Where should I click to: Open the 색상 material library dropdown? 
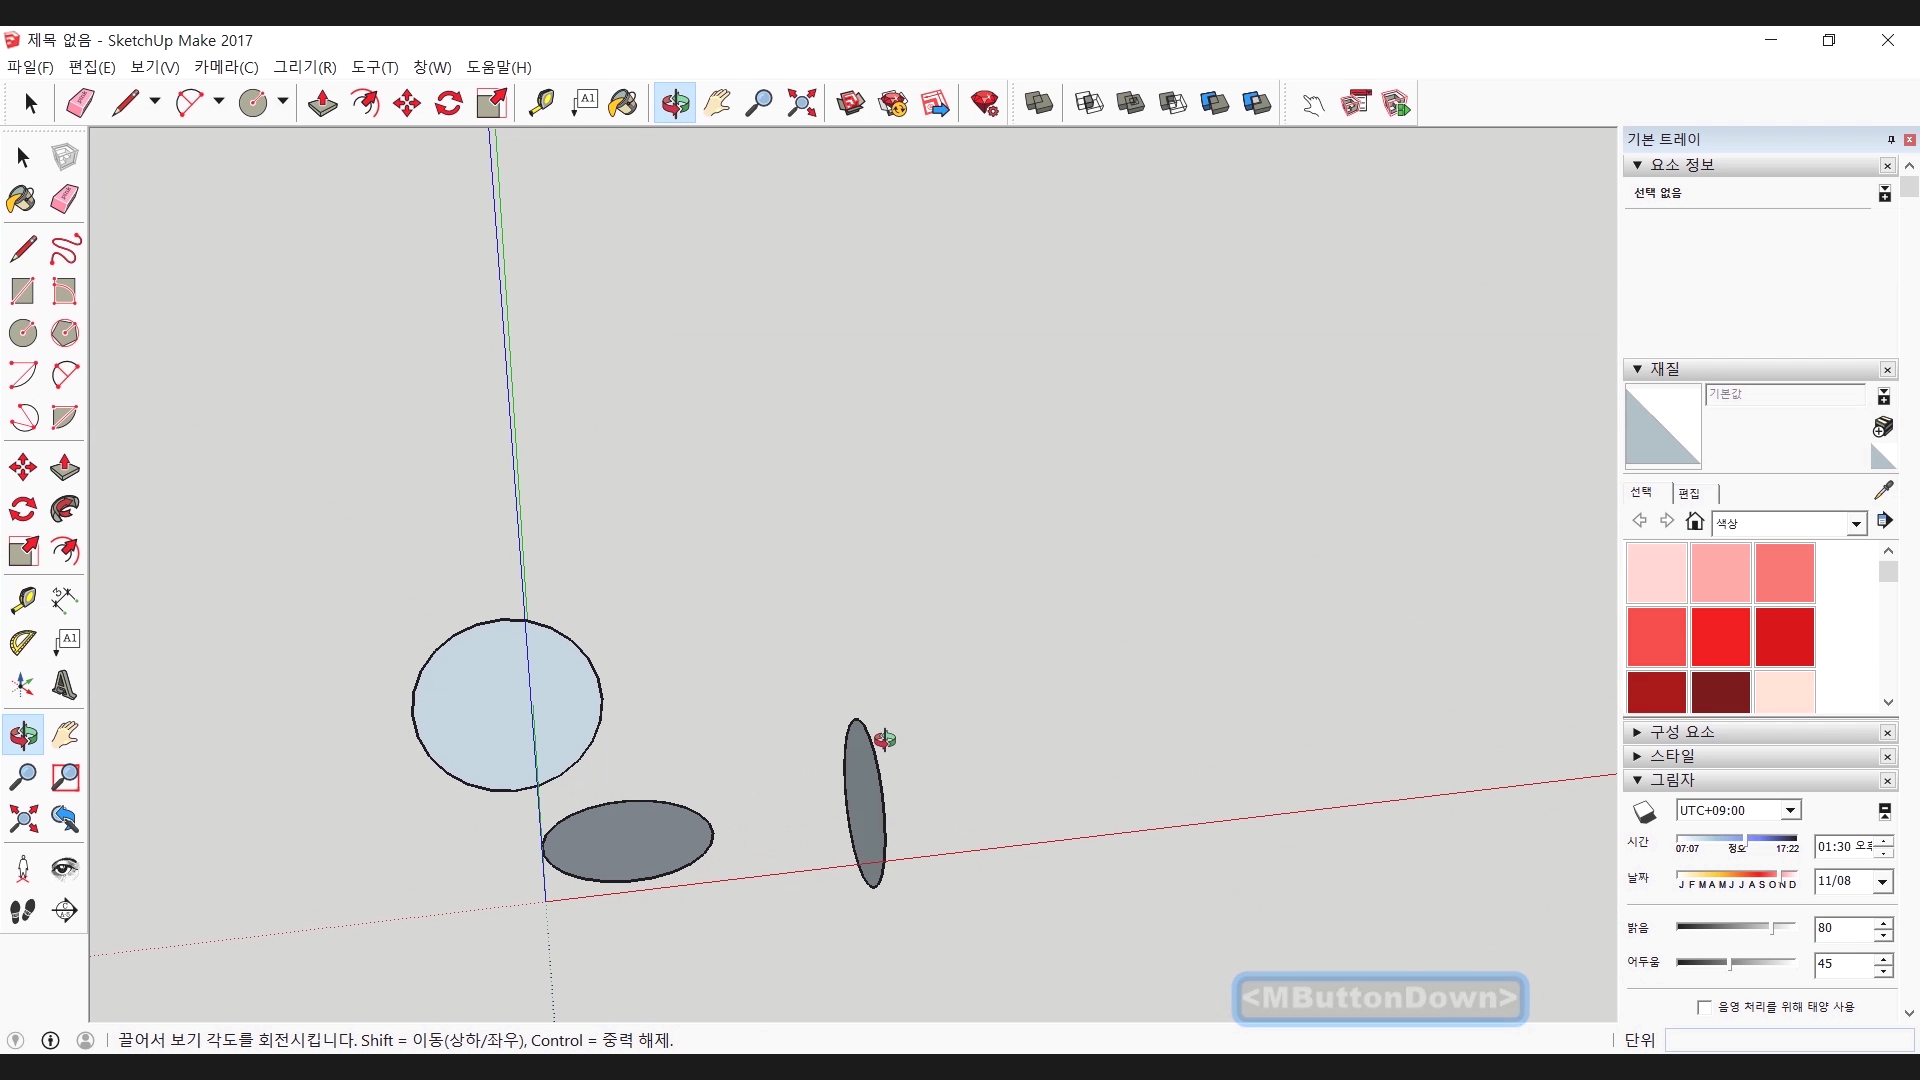click(x=1856, y=523)
